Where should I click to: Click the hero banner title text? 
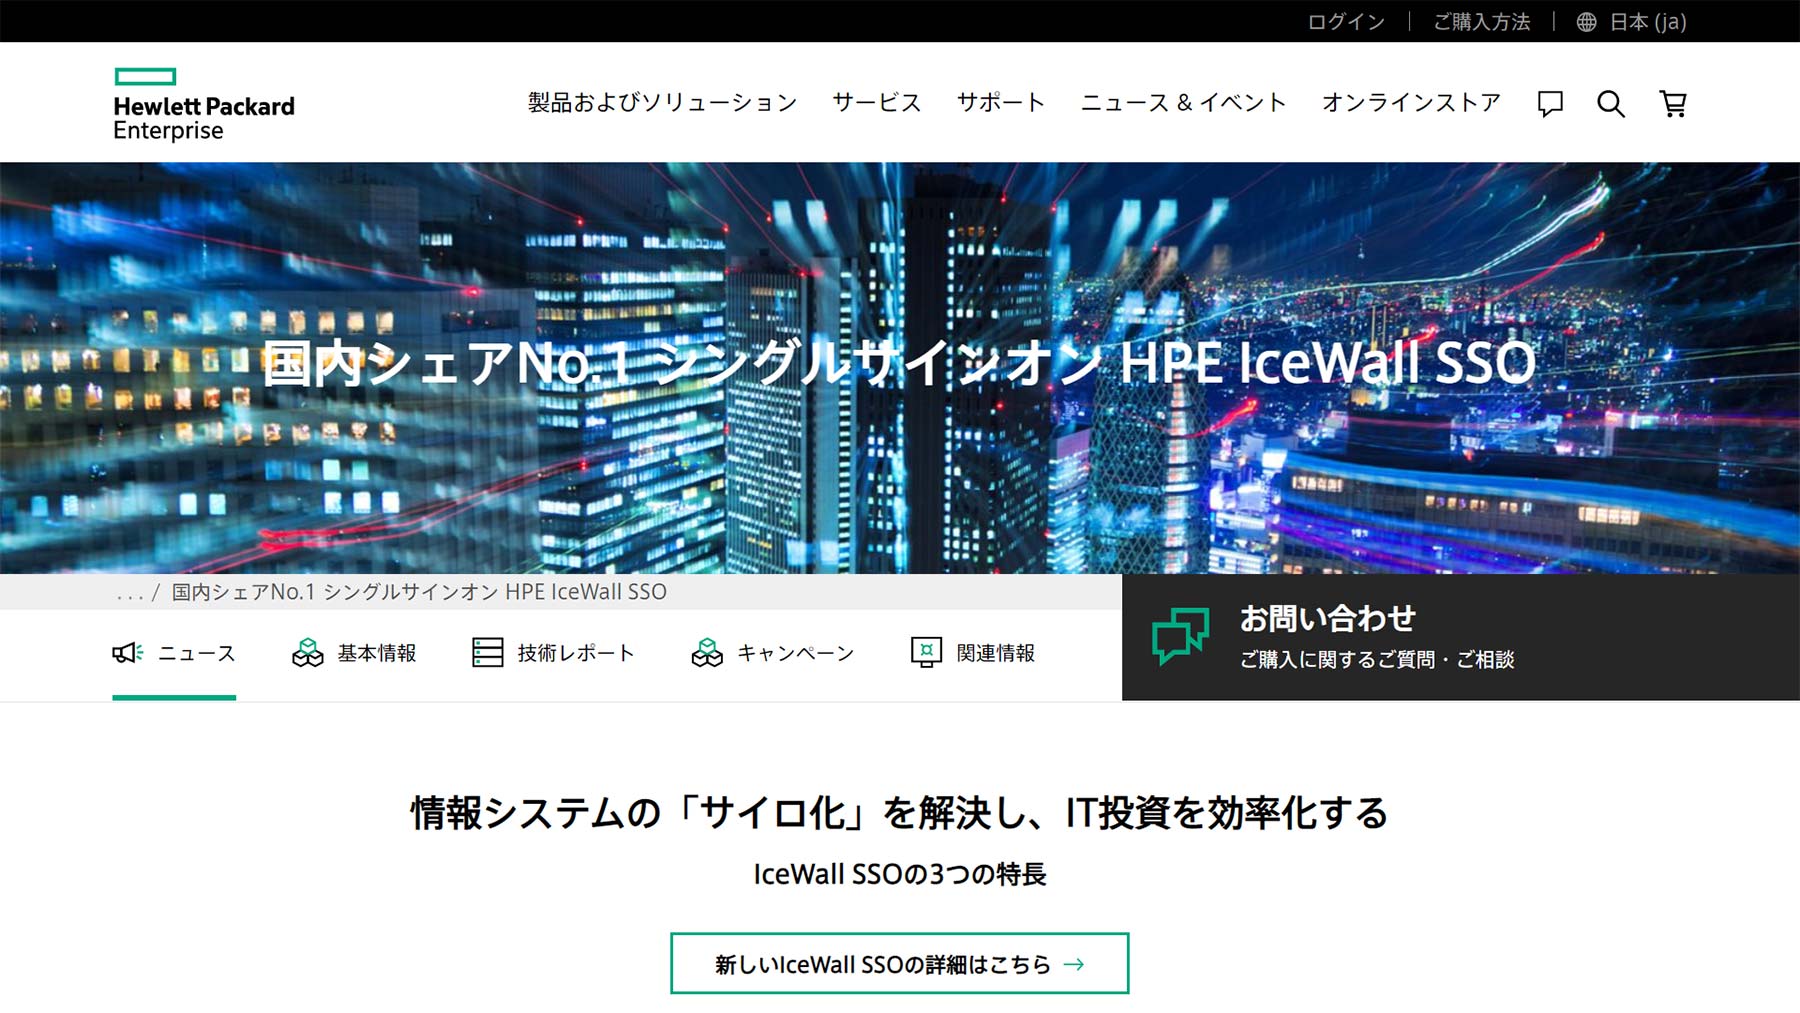pyautogui.click(x=898, y=362)
